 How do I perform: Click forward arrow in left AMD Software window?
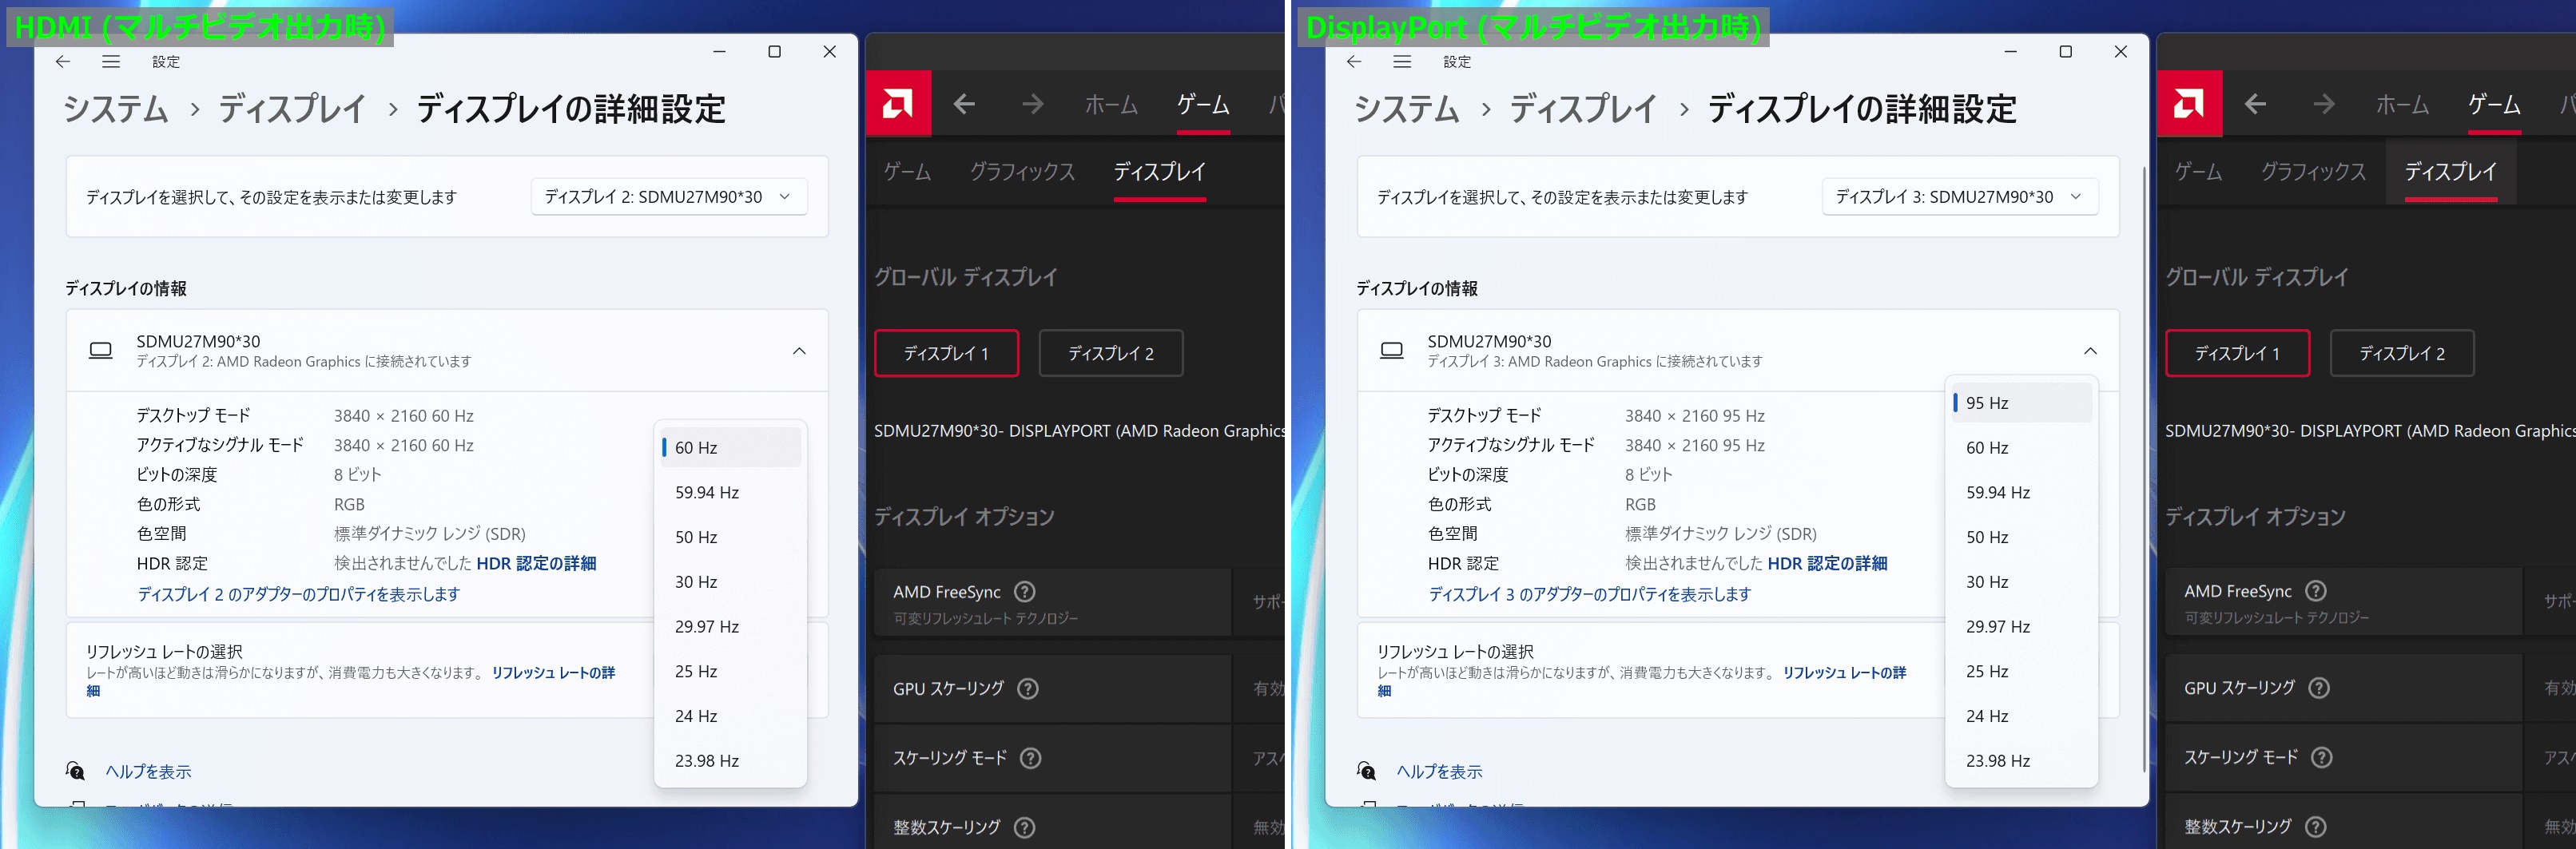[1033, 104]
